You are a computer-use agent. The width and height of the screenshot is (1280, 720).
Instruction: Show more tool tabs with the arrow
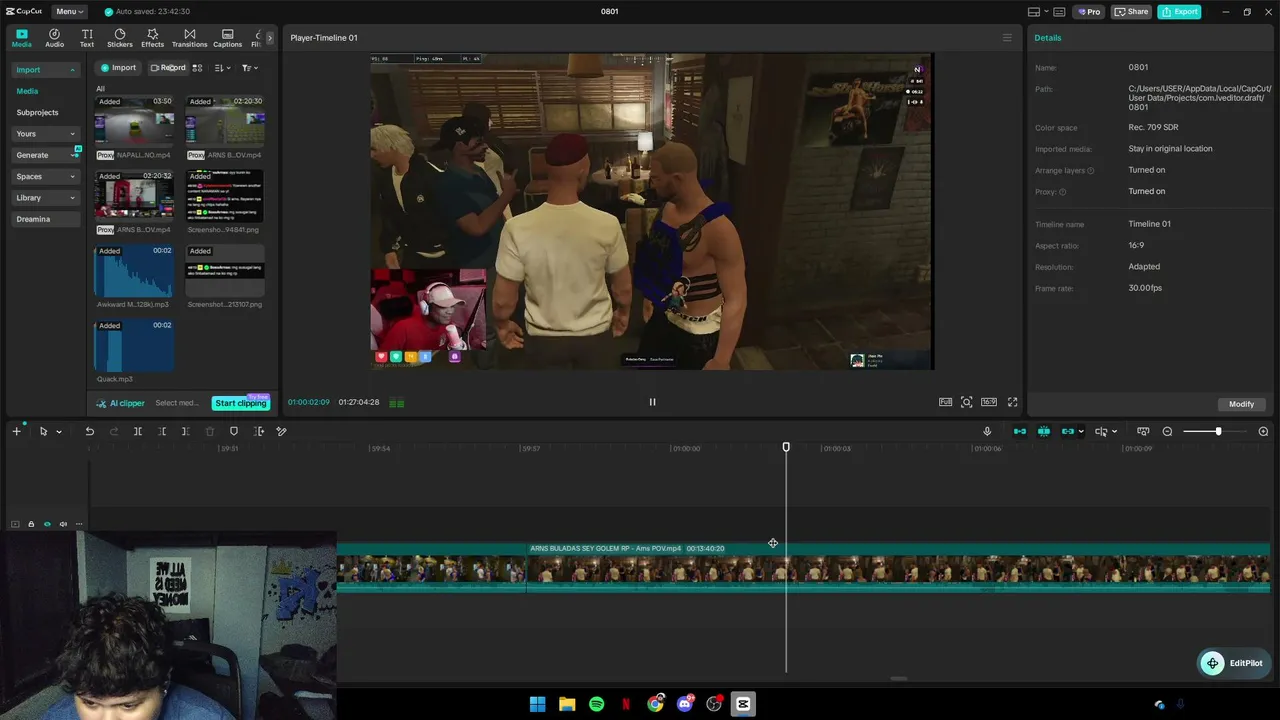269,38
